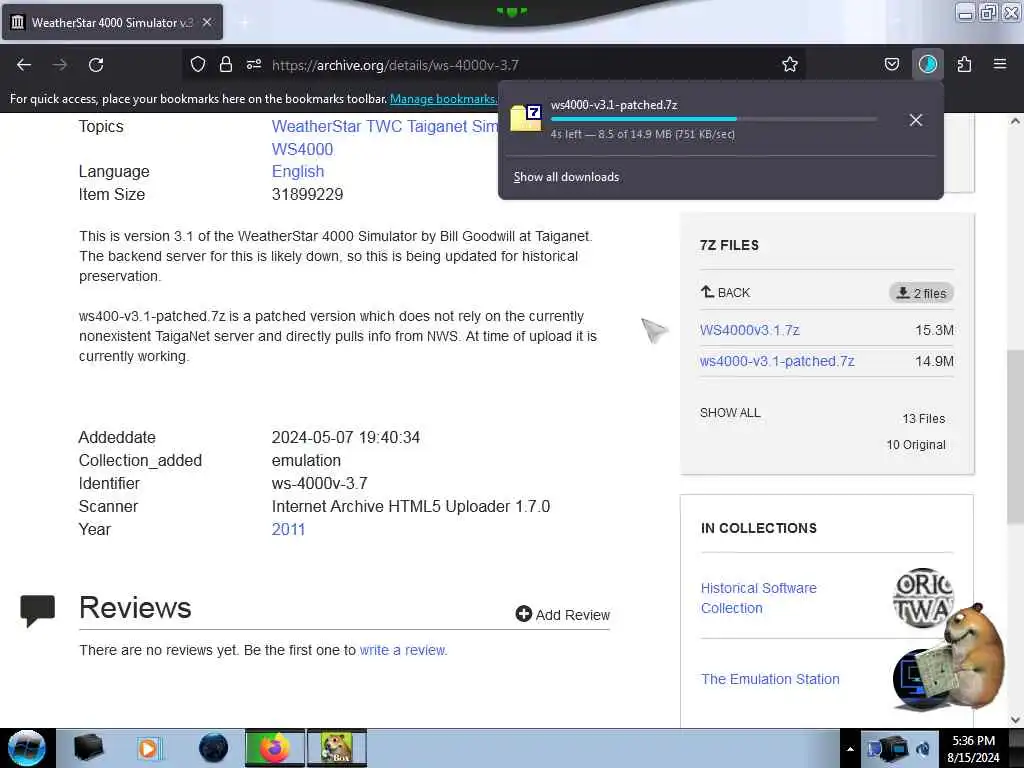Click the 10 Original count

[916, 445]
